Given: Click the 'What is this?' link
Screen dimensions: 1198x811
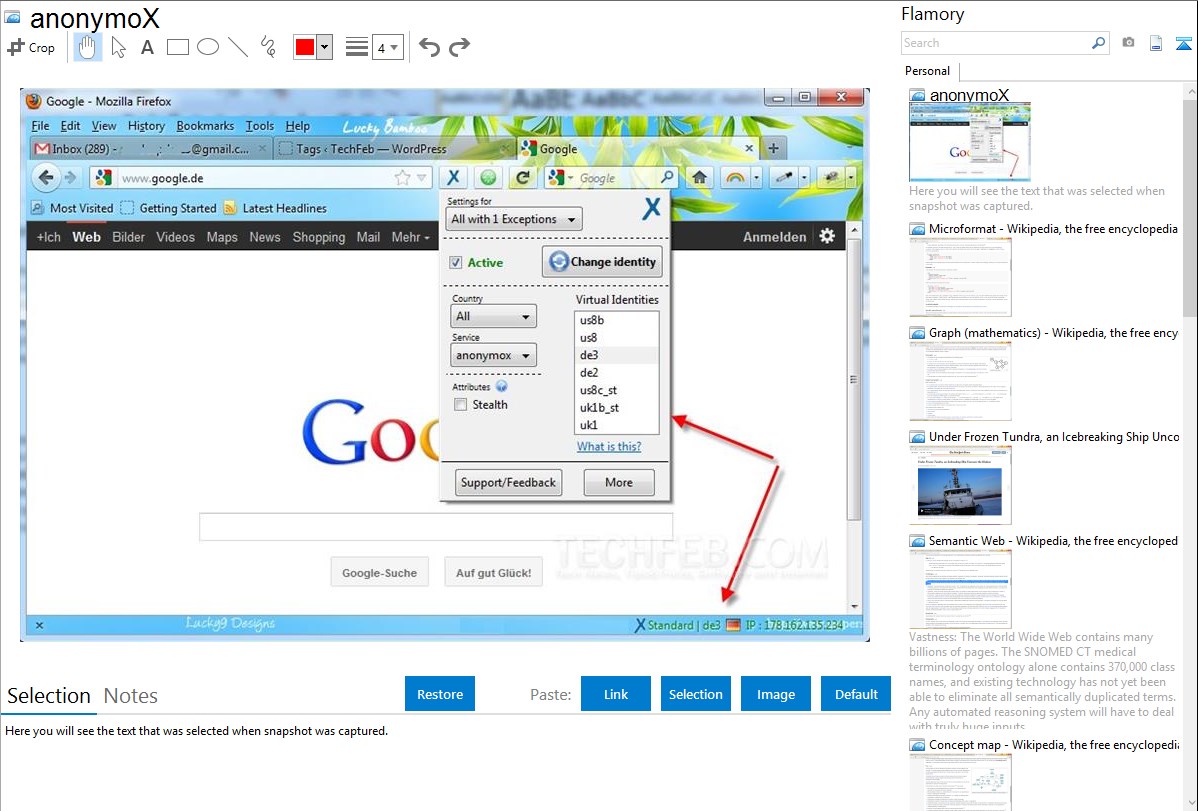Looking at the screenshot, I should point(609,446).
